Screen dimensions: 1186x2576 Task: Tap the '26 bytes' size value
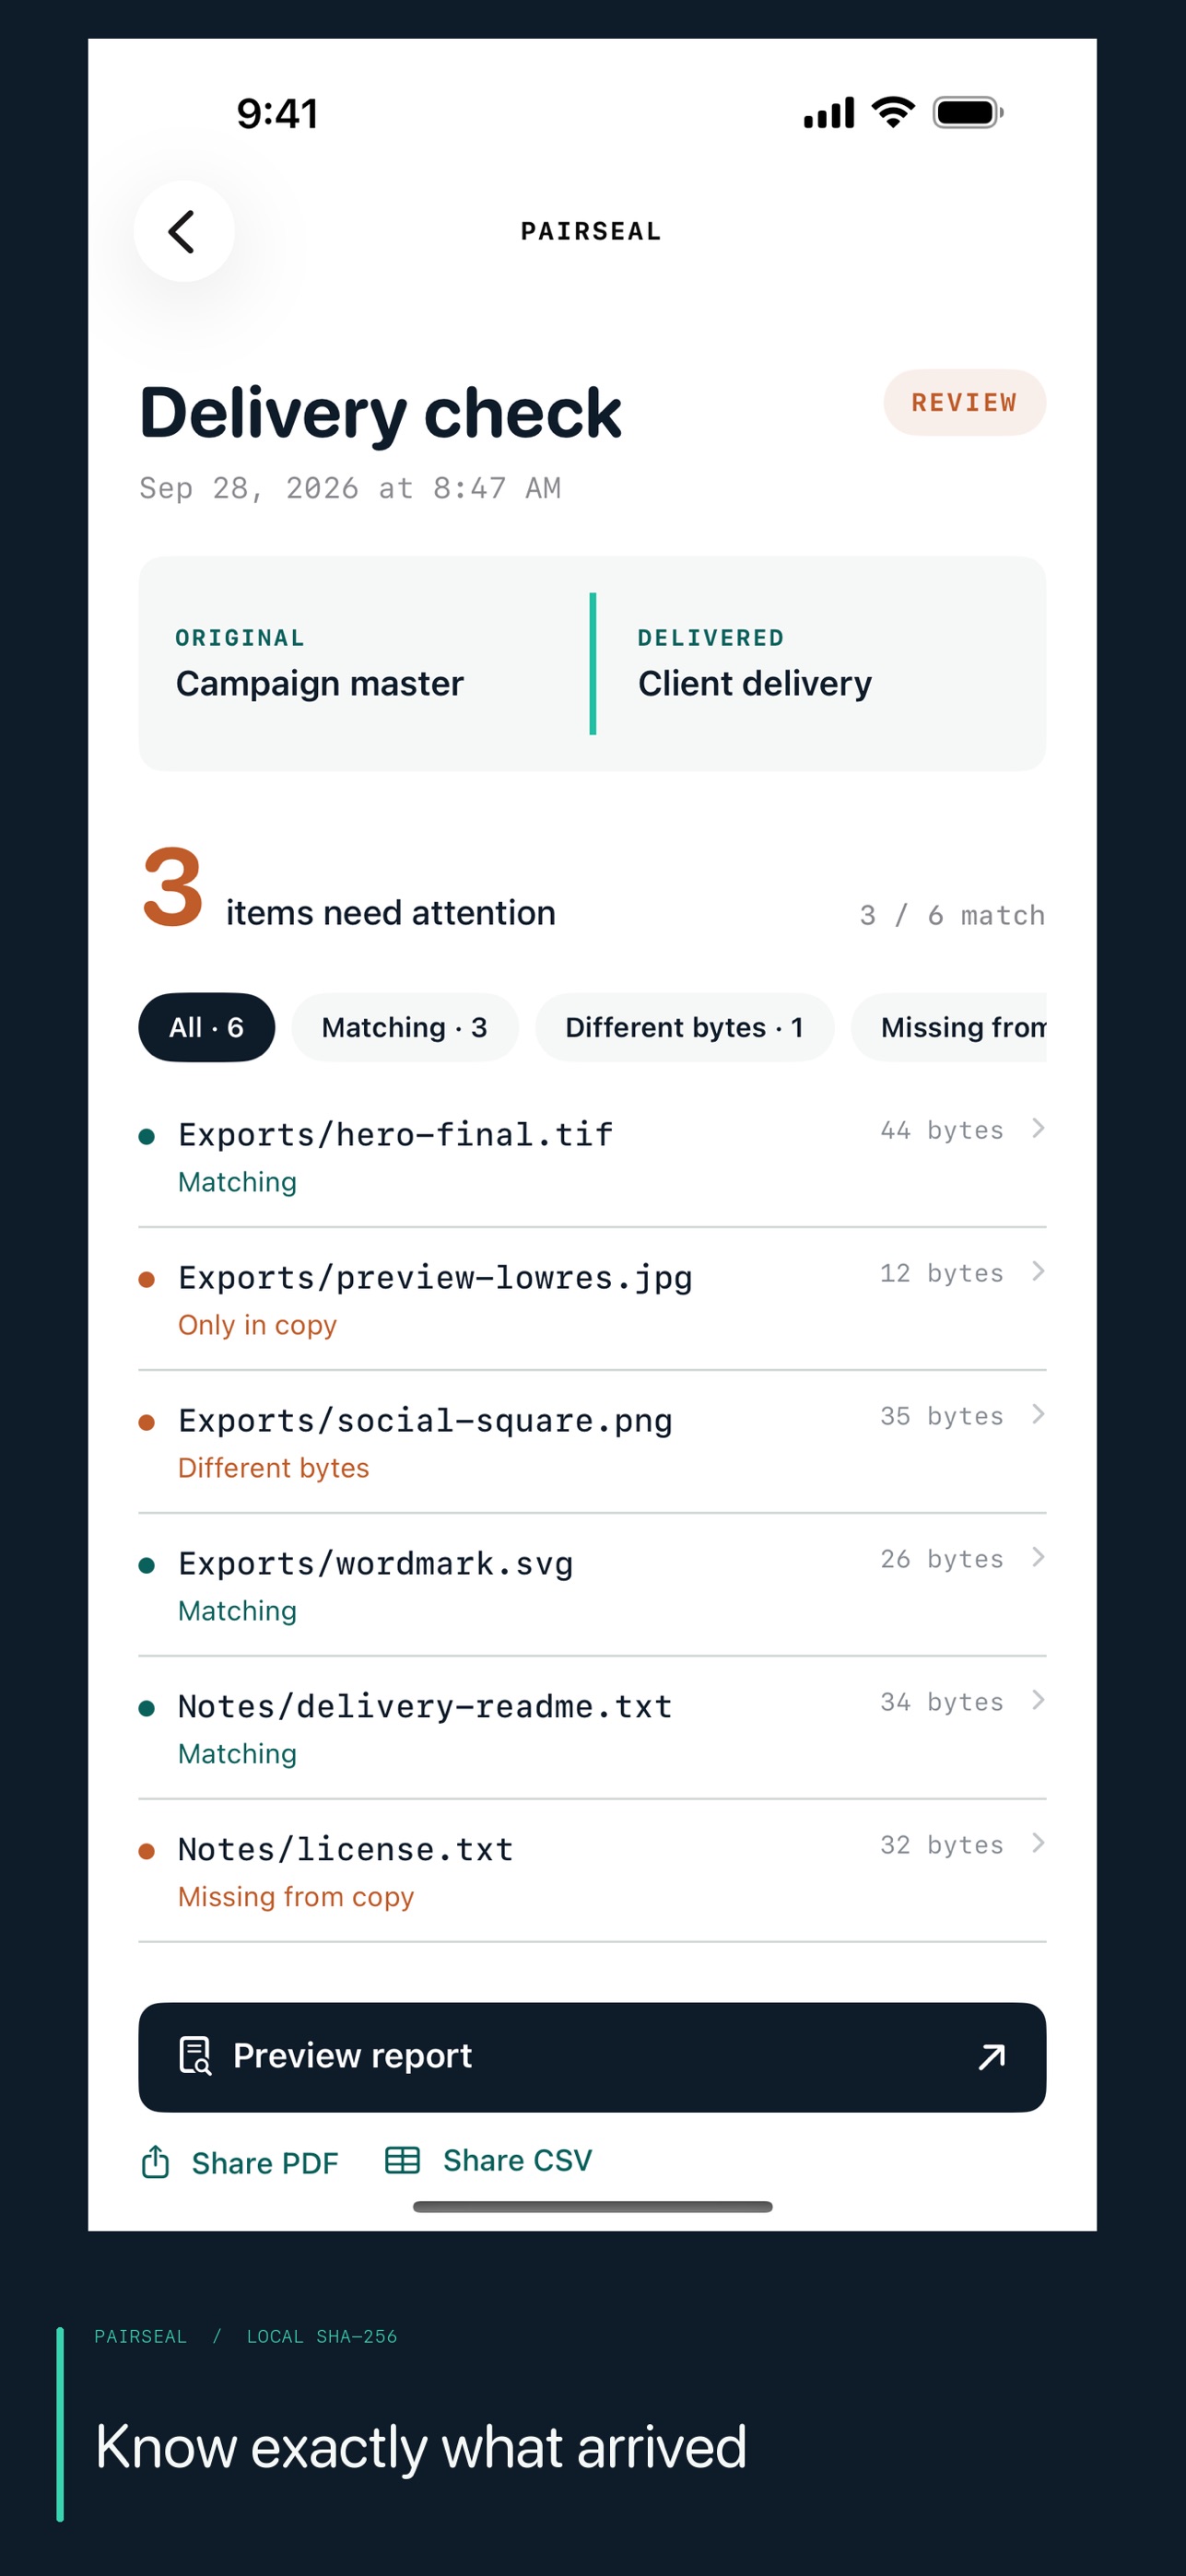coord(941,1559)
